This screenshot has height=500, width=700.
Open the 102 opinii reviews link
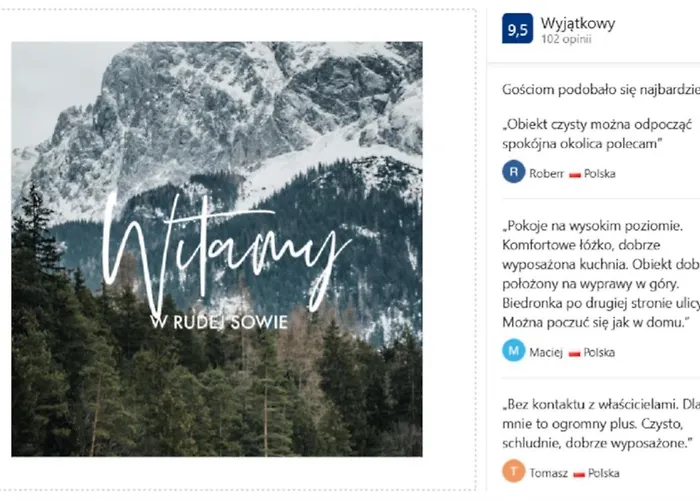click(x=566, y=39)
